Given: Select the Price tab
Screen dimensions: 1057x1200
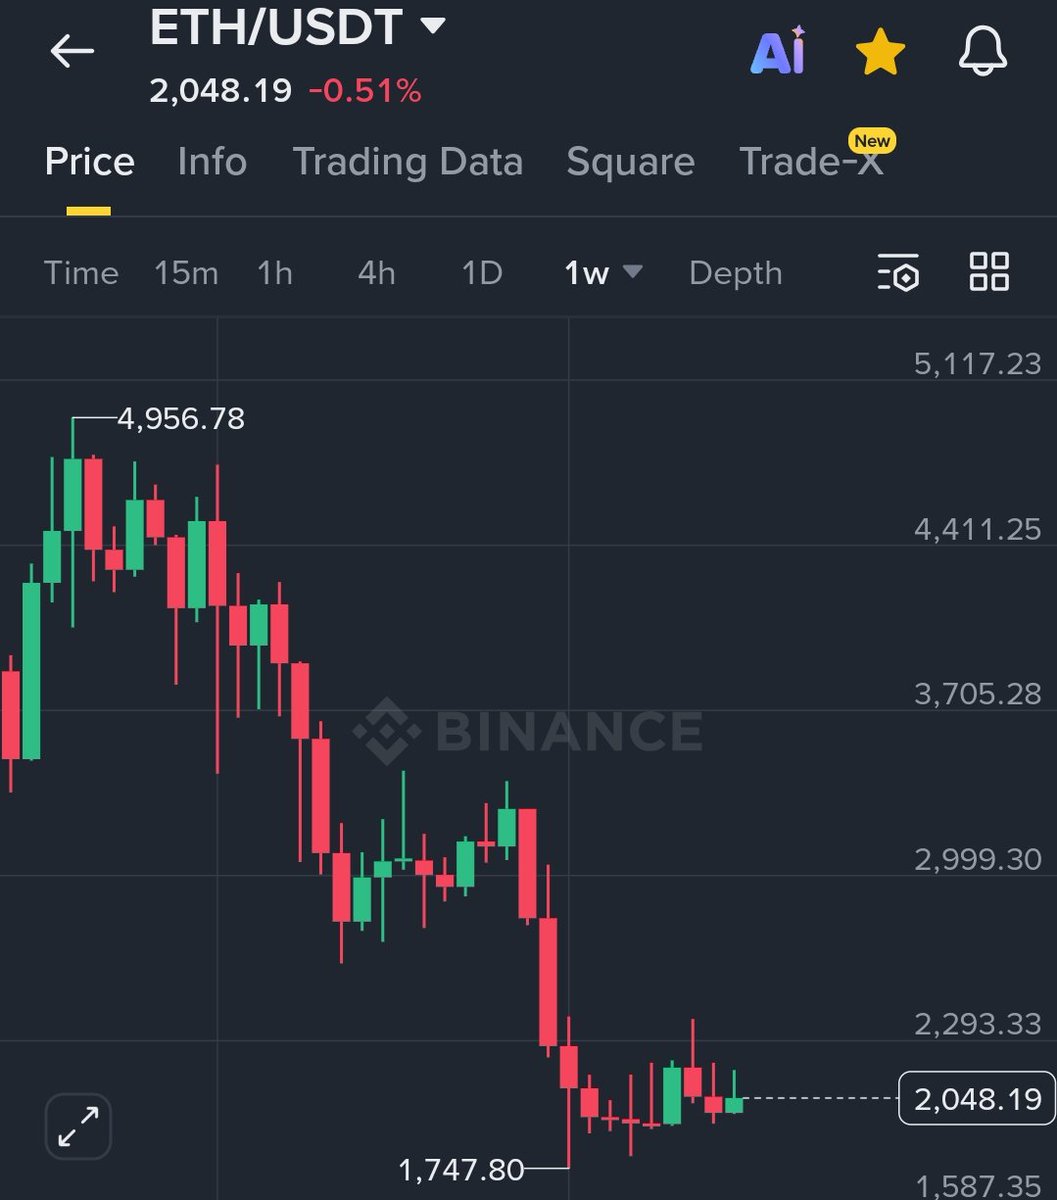Looking at the screenshot, I should (x=89, y=162).
